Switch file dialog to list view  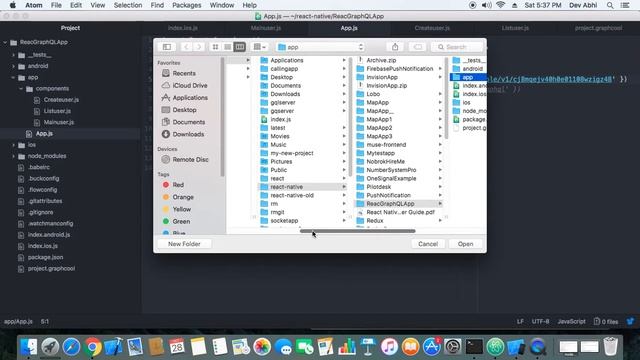pos(227,47)
